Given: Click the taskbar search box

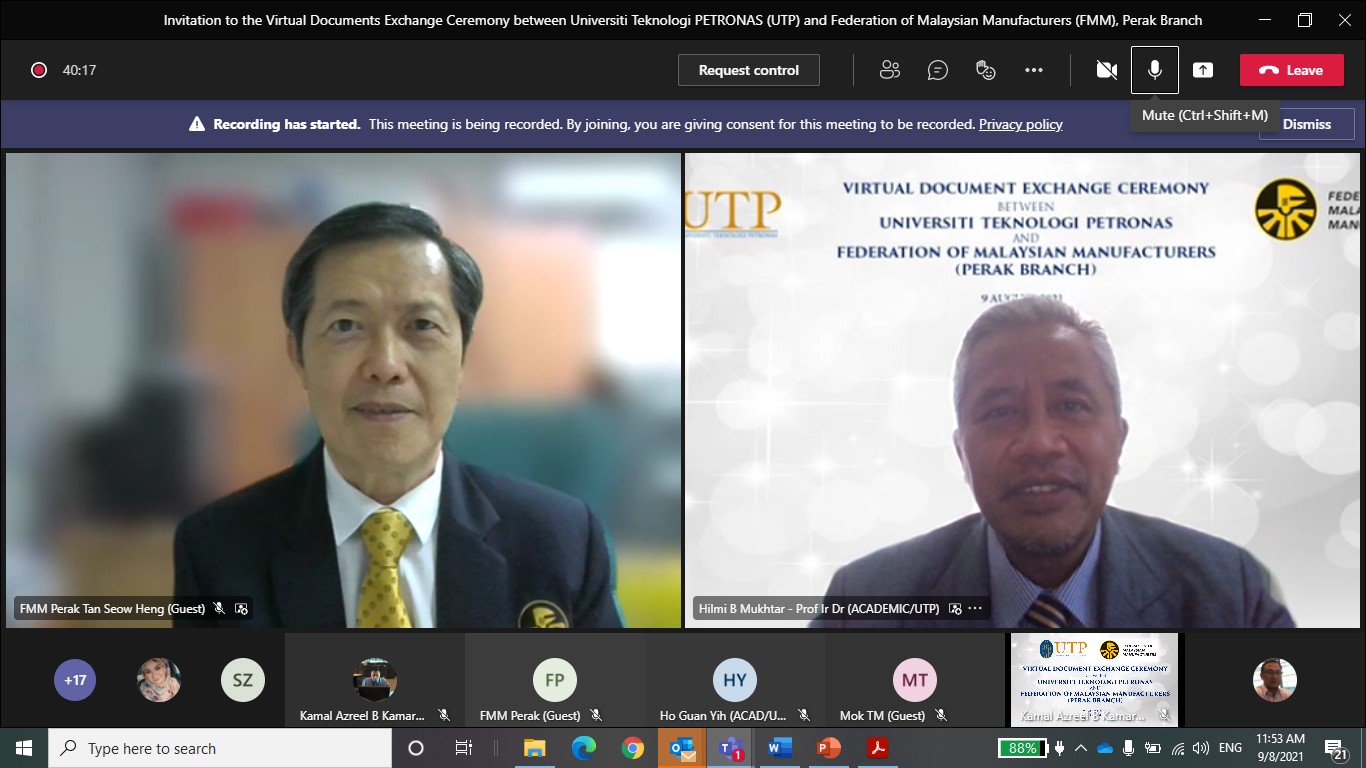Looking at the screenshot, I should click(220, 748).
